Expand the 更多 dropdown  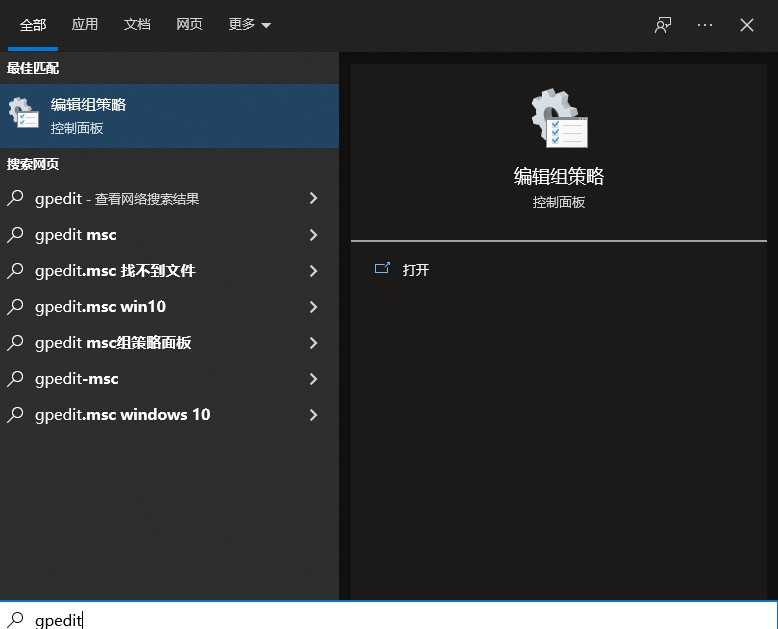249,24
